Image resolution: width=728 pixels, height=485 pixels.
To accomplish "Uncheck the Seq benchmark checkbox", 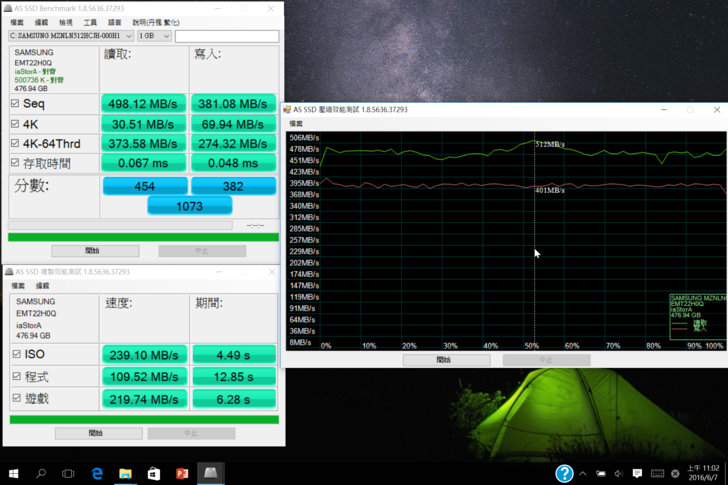I will 15,104.
